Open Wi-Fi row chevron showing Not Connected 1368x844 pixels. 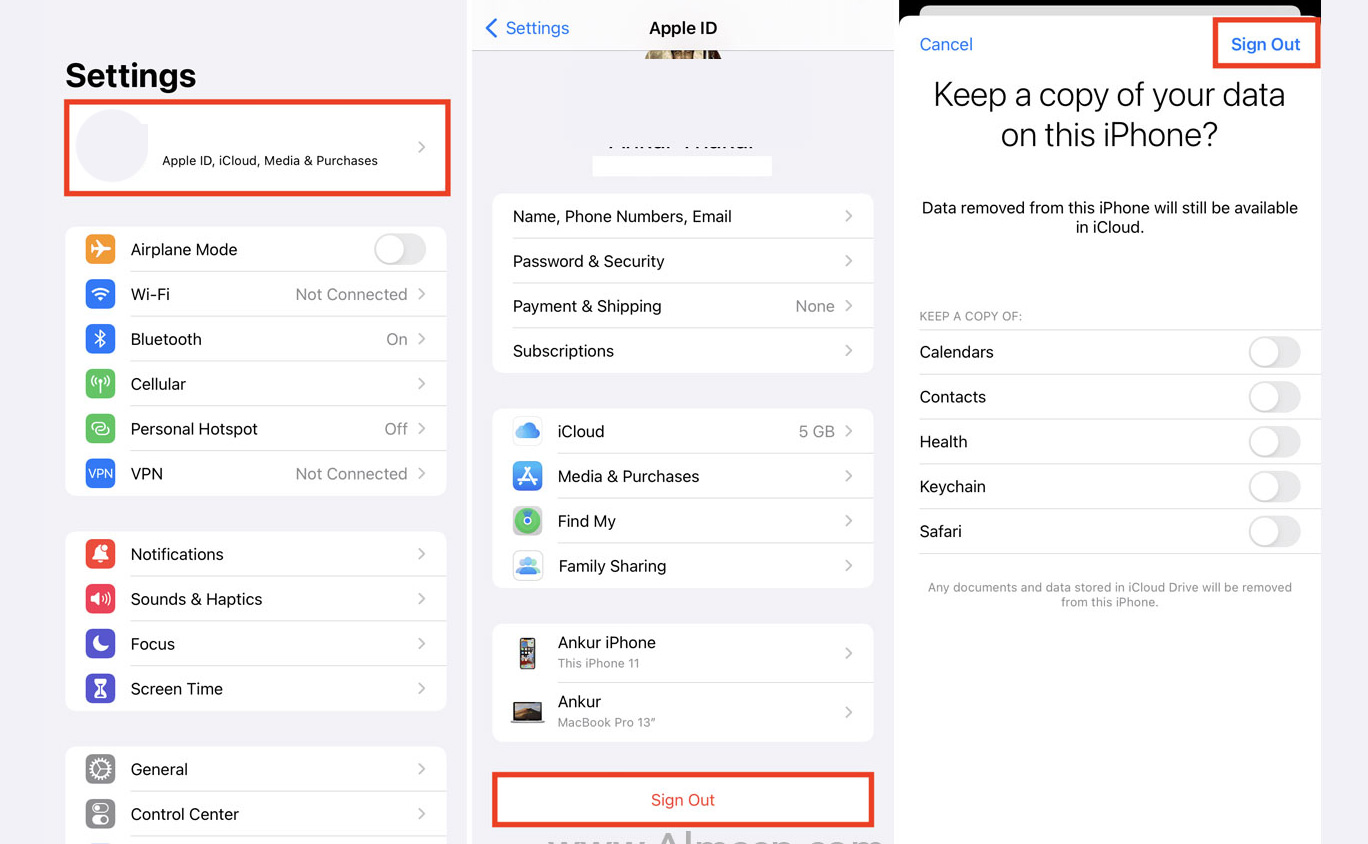point(422,294)
